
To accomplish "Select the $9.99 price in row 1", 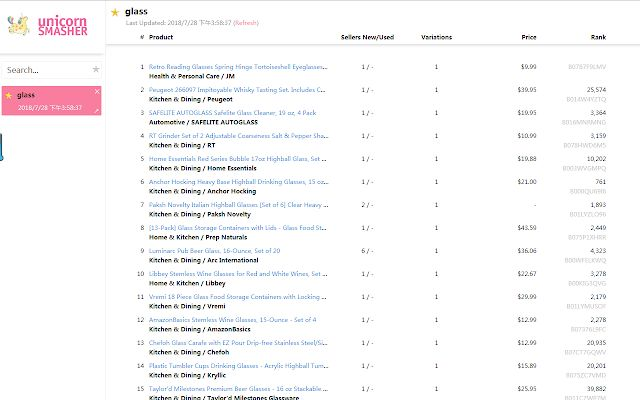I will pyautogui.click(x=529, y=67).
